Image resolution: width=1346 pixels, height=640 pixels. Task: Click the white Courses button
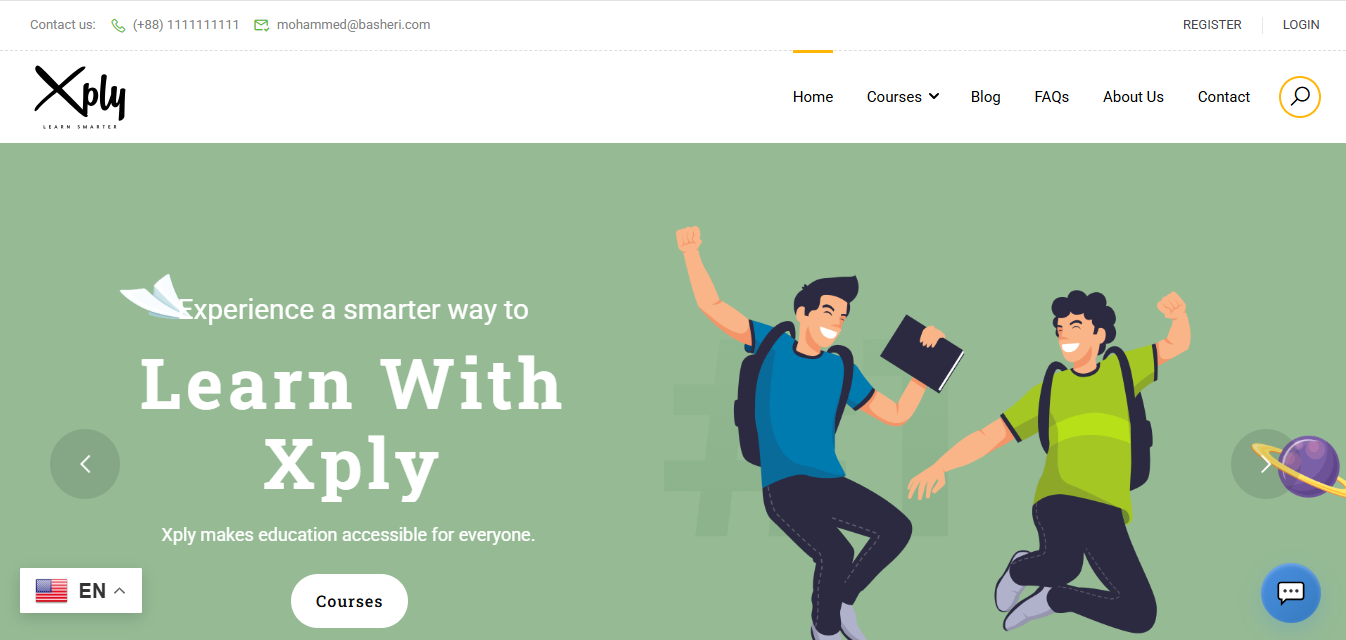tap(349, 601)
